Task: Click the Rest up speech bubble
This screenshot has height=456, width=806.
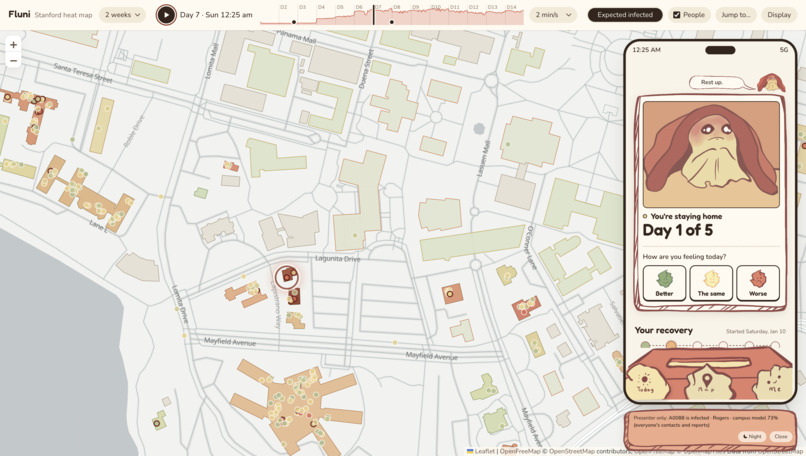Action: pos(716,82)
